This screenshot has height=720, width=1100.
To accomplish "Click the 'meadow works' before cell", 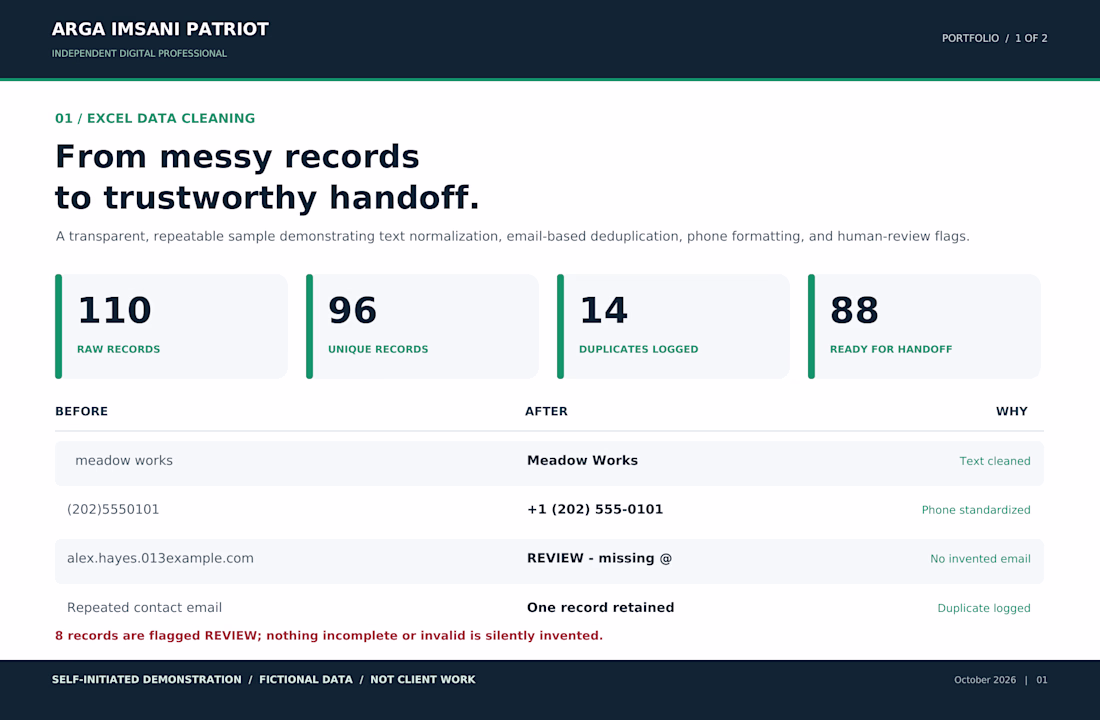I will click(124, 460).
